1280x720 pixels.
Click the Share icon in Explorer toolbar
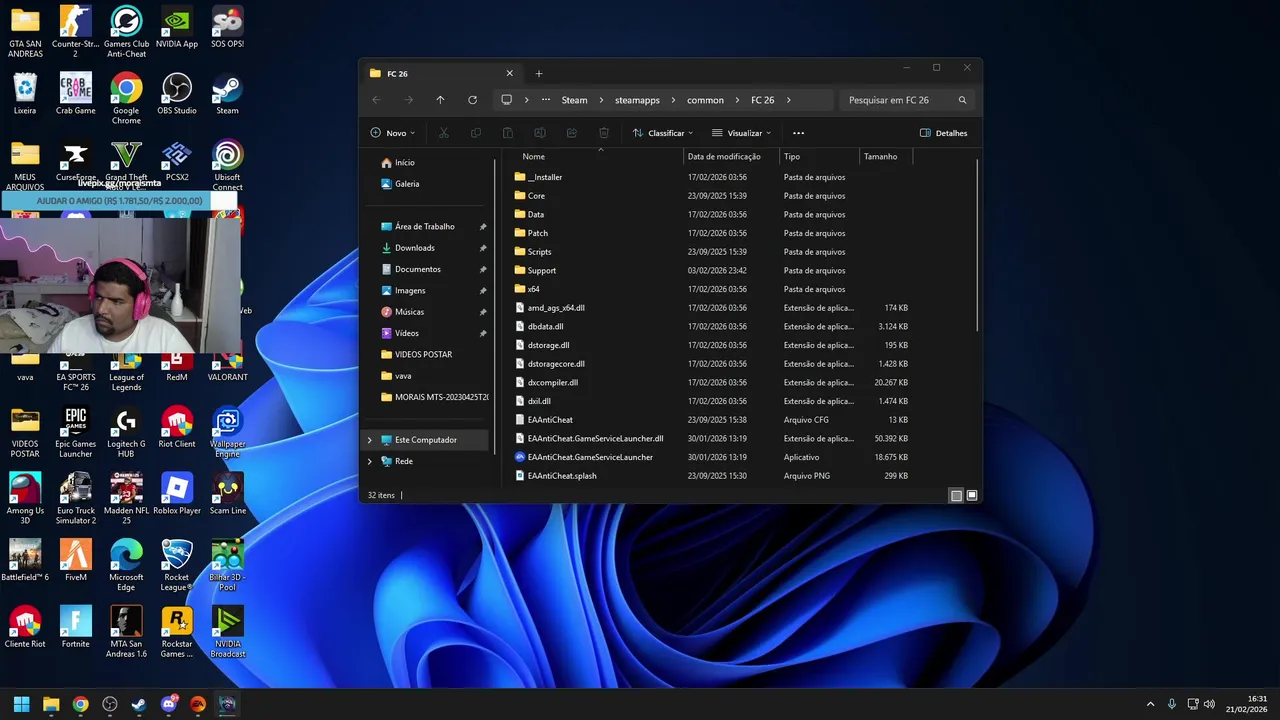pos(572,133)
